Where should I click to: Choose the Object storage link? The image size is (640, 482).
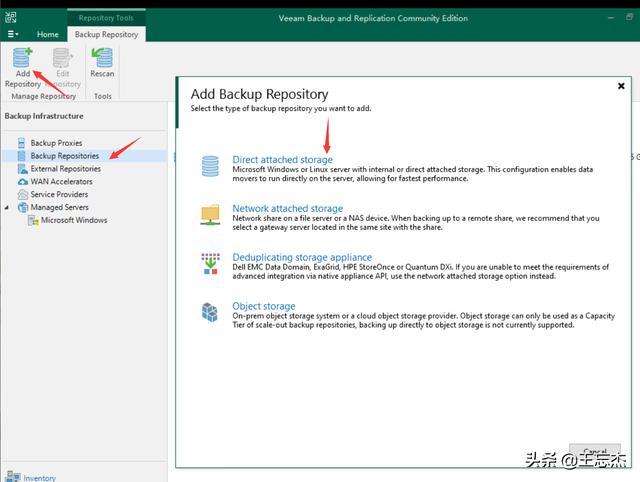264,306
